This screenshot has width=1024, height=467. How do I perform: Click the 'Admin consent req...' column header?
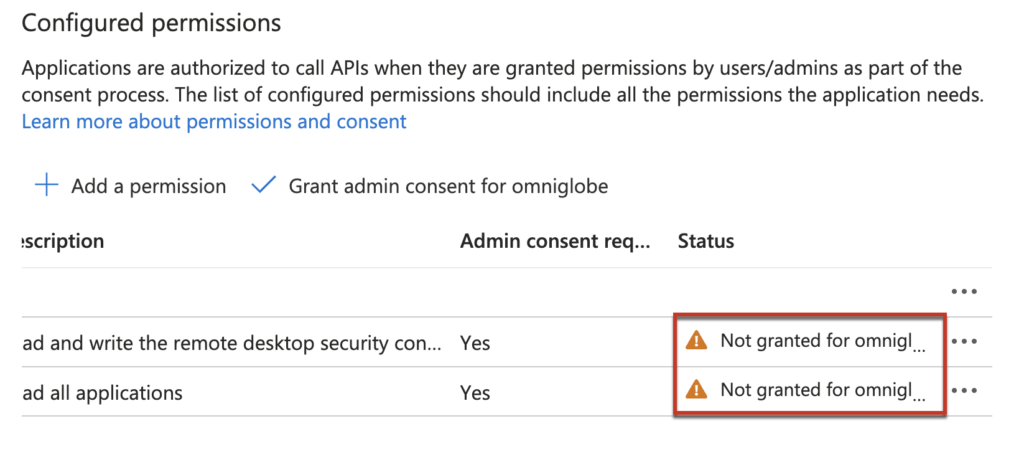555,242
